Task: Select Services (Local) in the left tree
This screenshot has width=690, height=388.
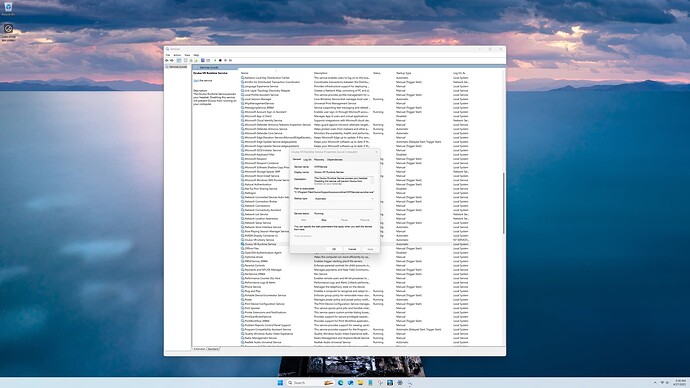Action: pyautogui.click(x=178, y=67)
